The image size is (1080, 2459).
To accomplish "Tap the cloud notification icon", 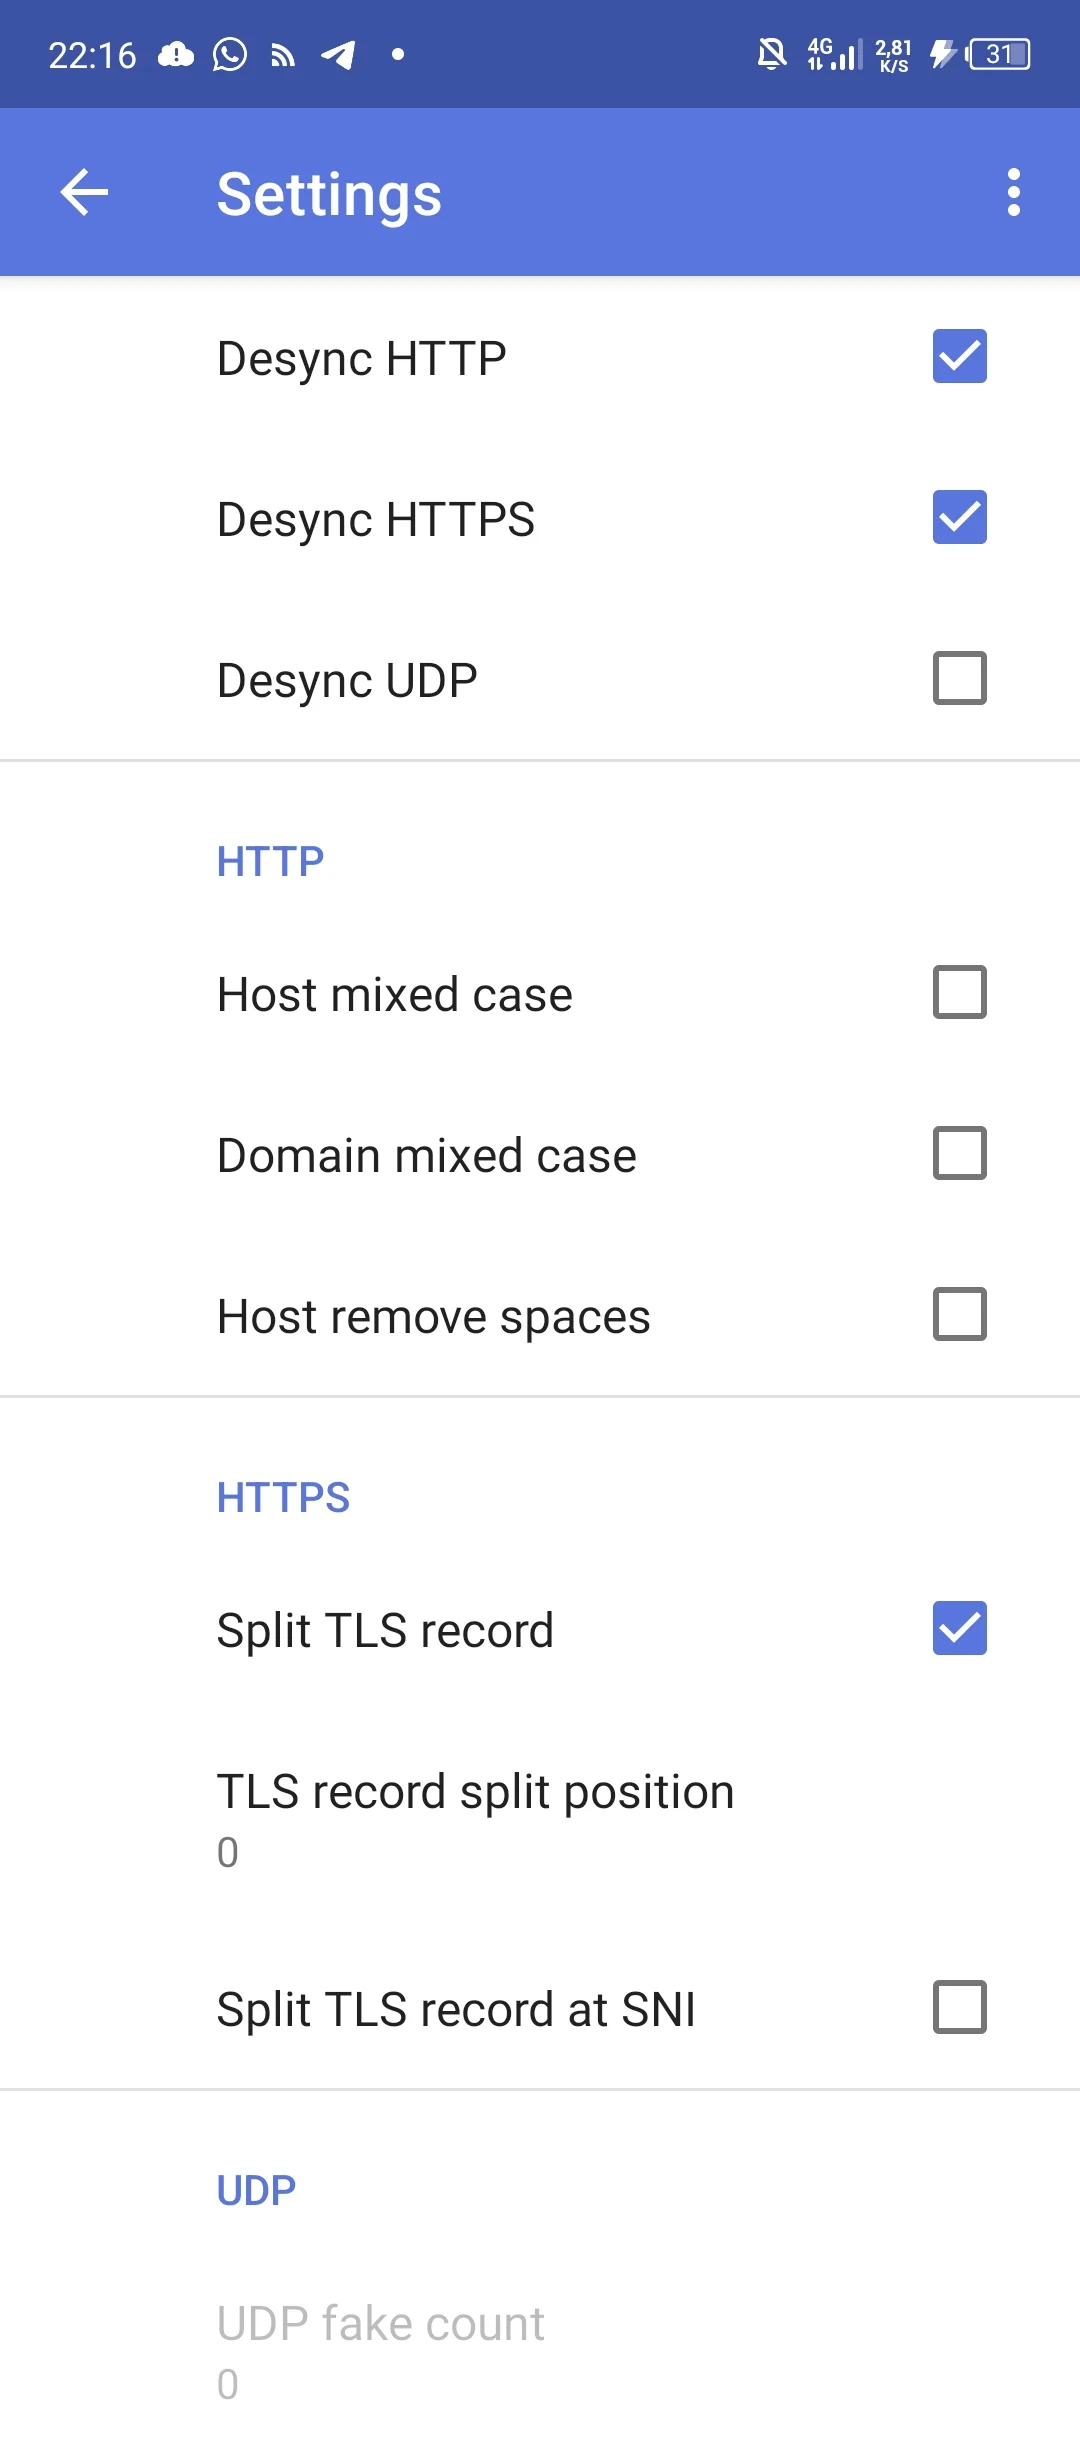I will click(176, 55).
